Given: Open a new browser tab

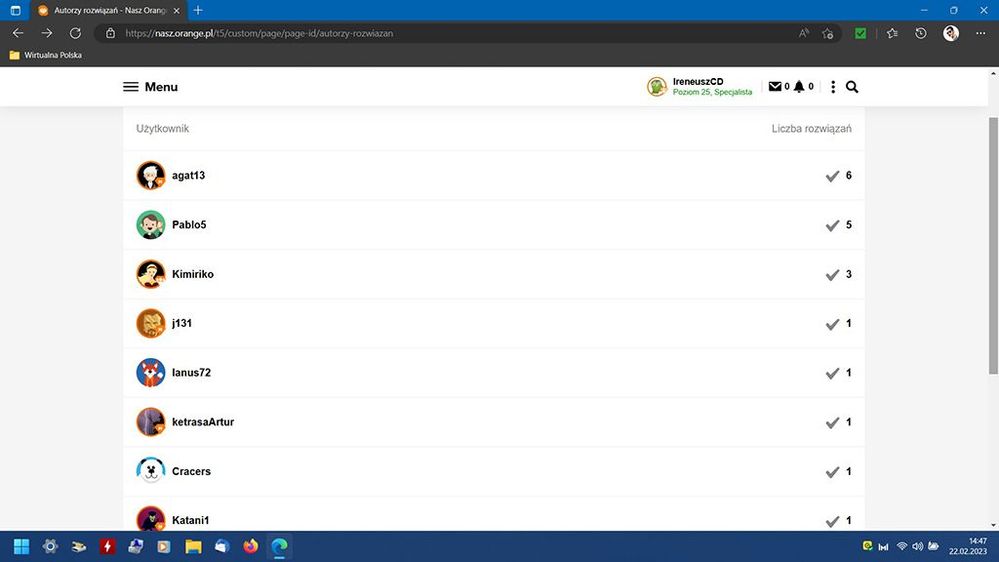Looking at the screenshot, I should tap(198, 10).
